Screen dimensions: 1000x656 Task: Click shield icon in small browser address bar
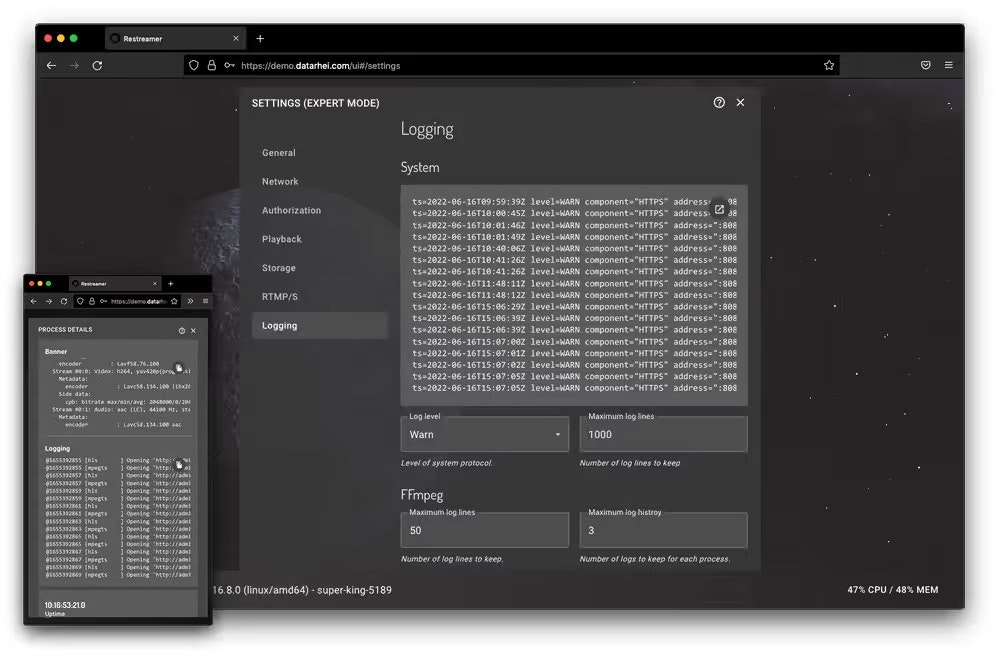click(80, 302)
